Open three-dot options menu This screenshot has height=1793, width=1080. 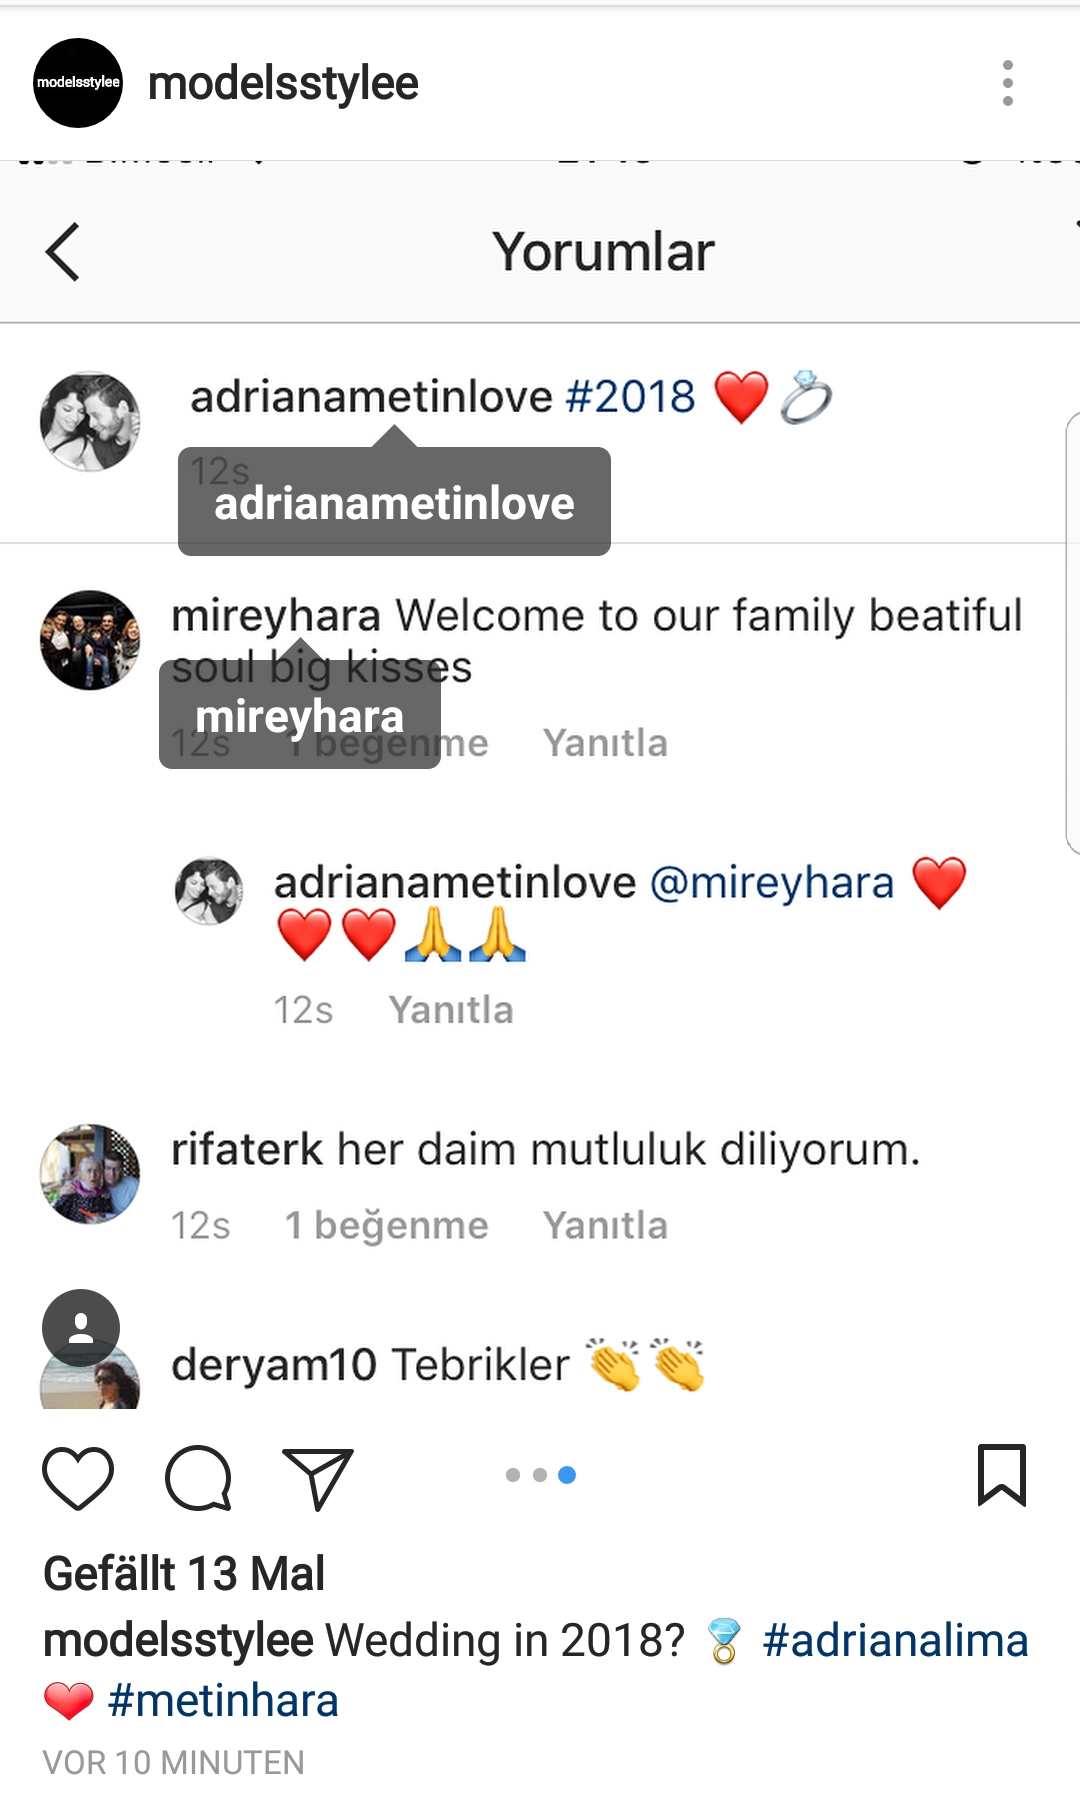pyautogui.click(x=1008, y=83)
